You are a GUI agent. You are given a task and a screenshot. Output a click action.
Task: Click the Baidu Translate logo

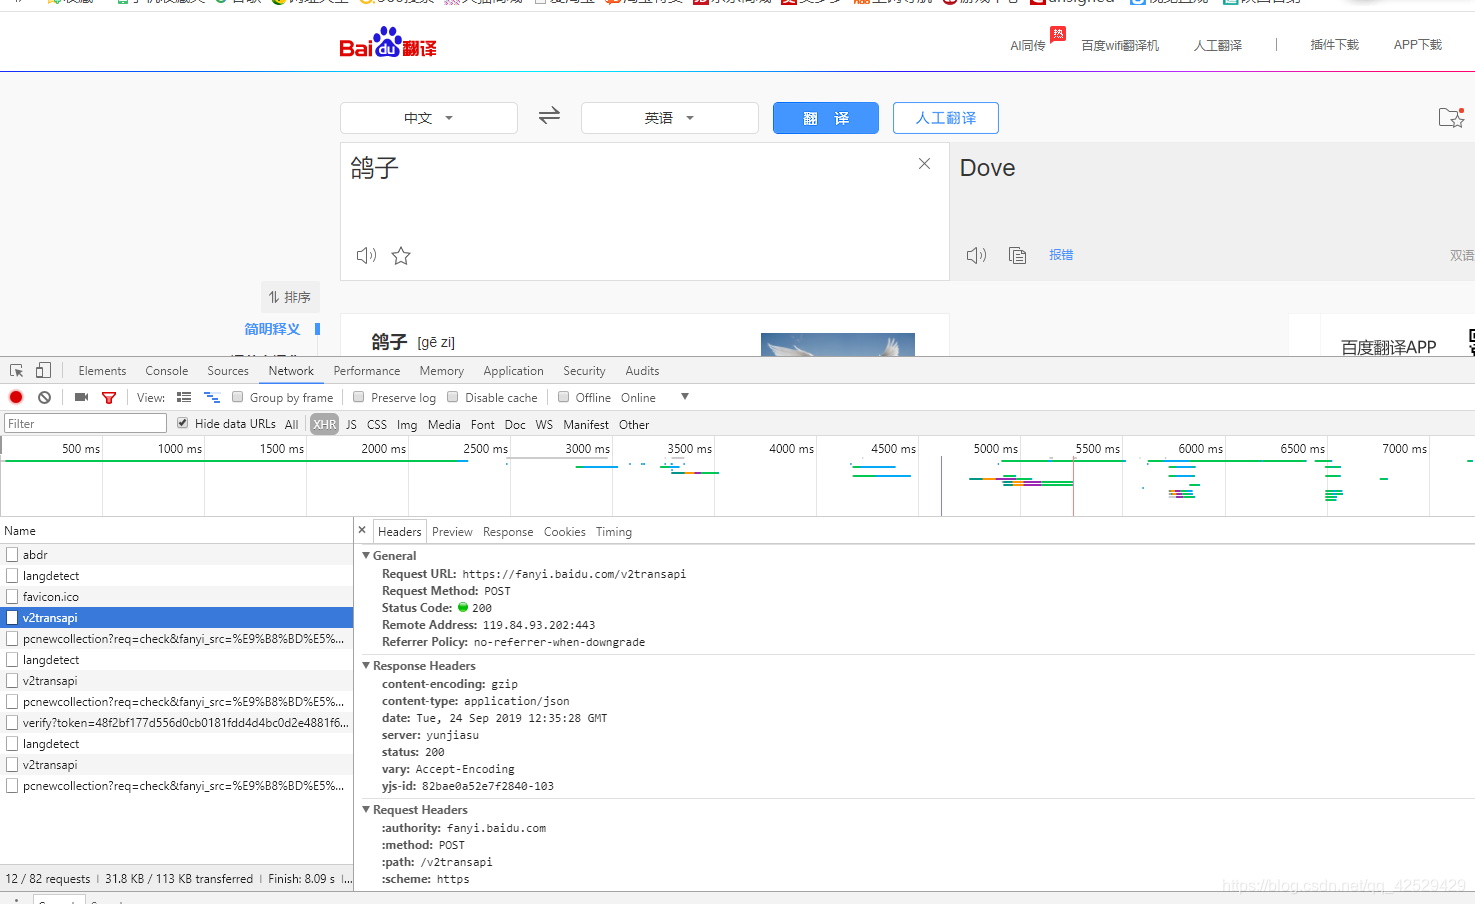(388, 43)
